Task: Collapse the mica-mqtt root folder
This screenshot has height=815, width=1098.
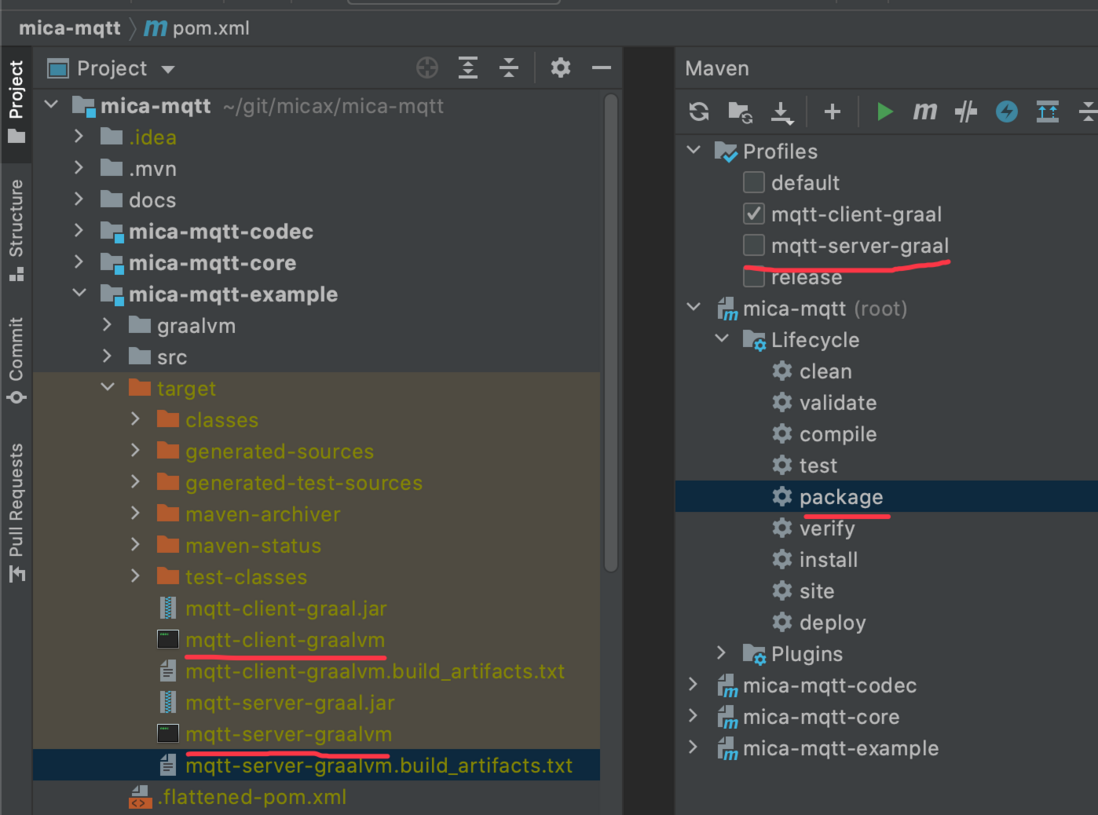Action: pyautogui.click(x=51, y=105)
